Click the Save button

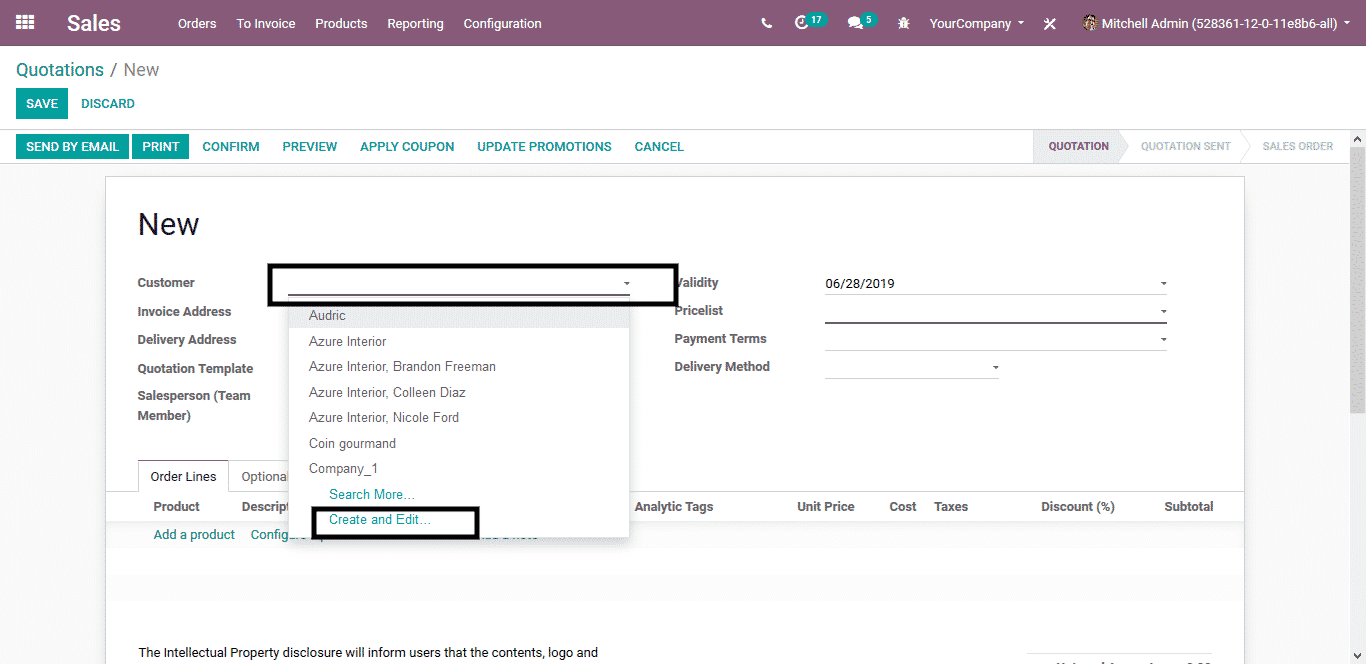(x=42, y=104)
